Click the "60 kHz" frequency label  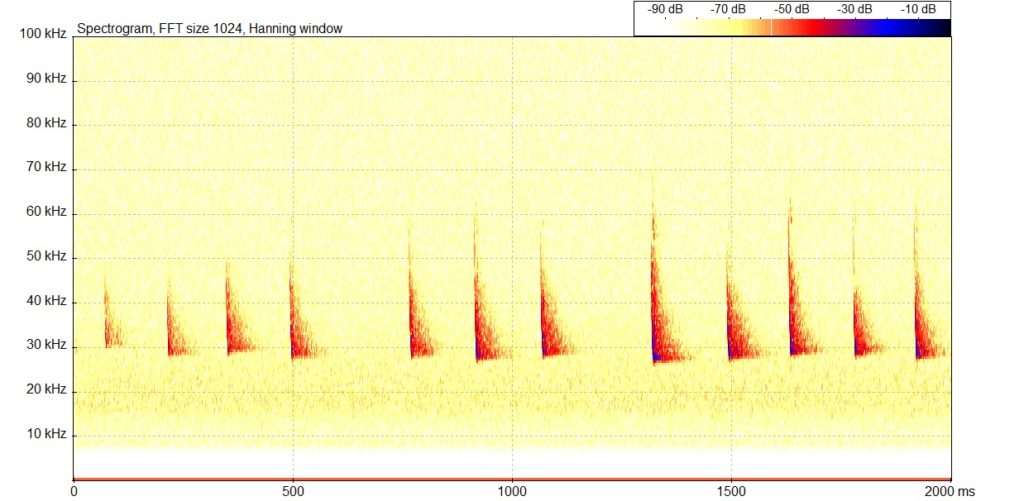click(46, 212)
